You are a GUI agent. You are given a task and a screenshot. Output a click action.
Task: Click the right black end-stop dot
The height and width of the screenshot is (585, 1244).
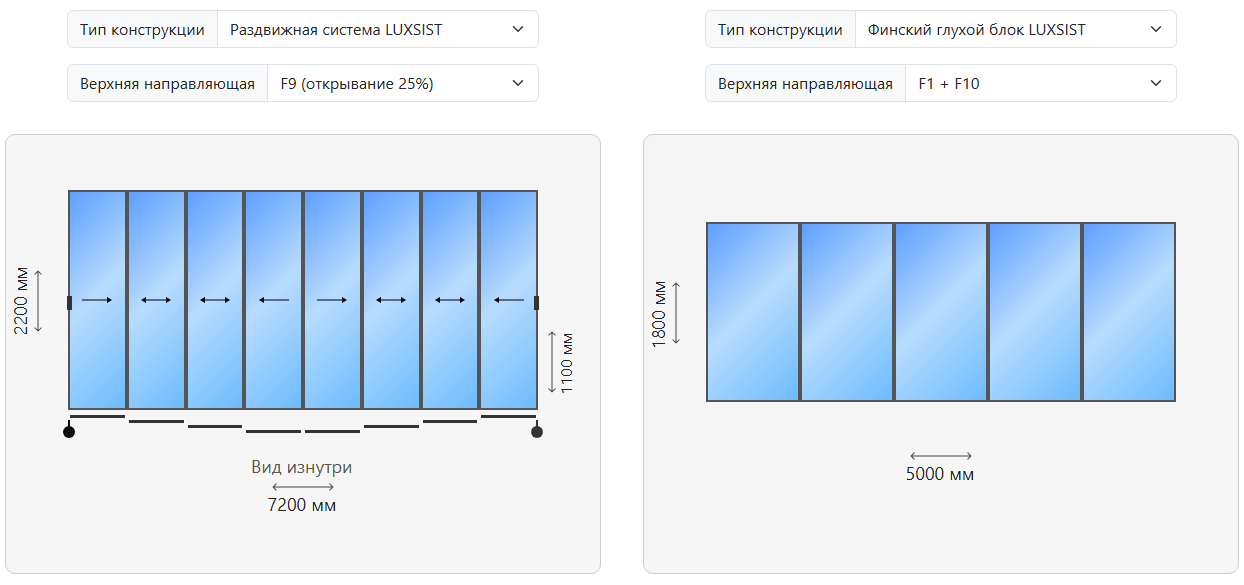[537, 432]
